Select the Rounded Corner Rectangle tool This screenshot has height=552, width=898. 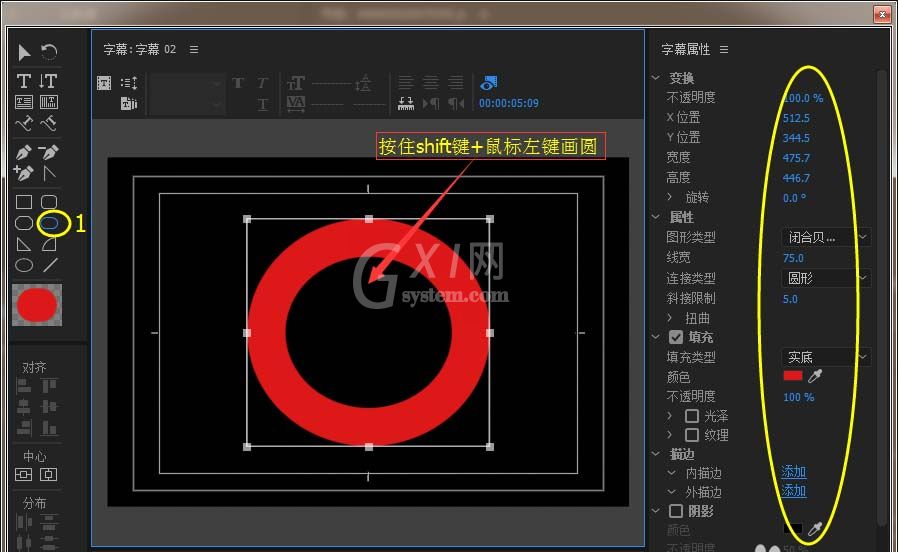(49, 202)
